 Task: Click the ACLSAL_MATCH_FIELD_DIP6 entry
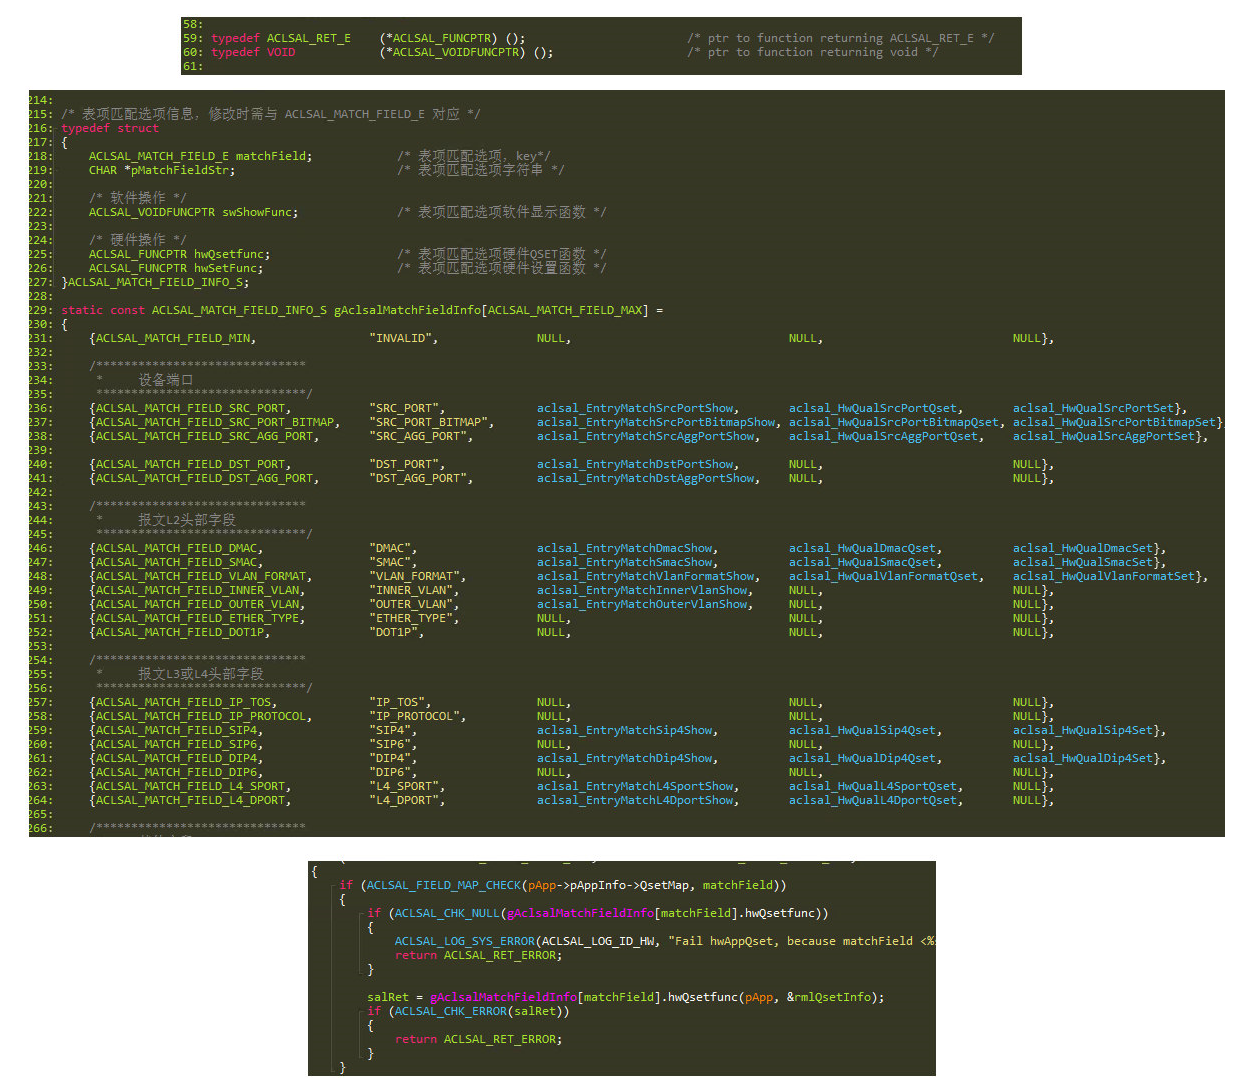(x=176, y=772)
